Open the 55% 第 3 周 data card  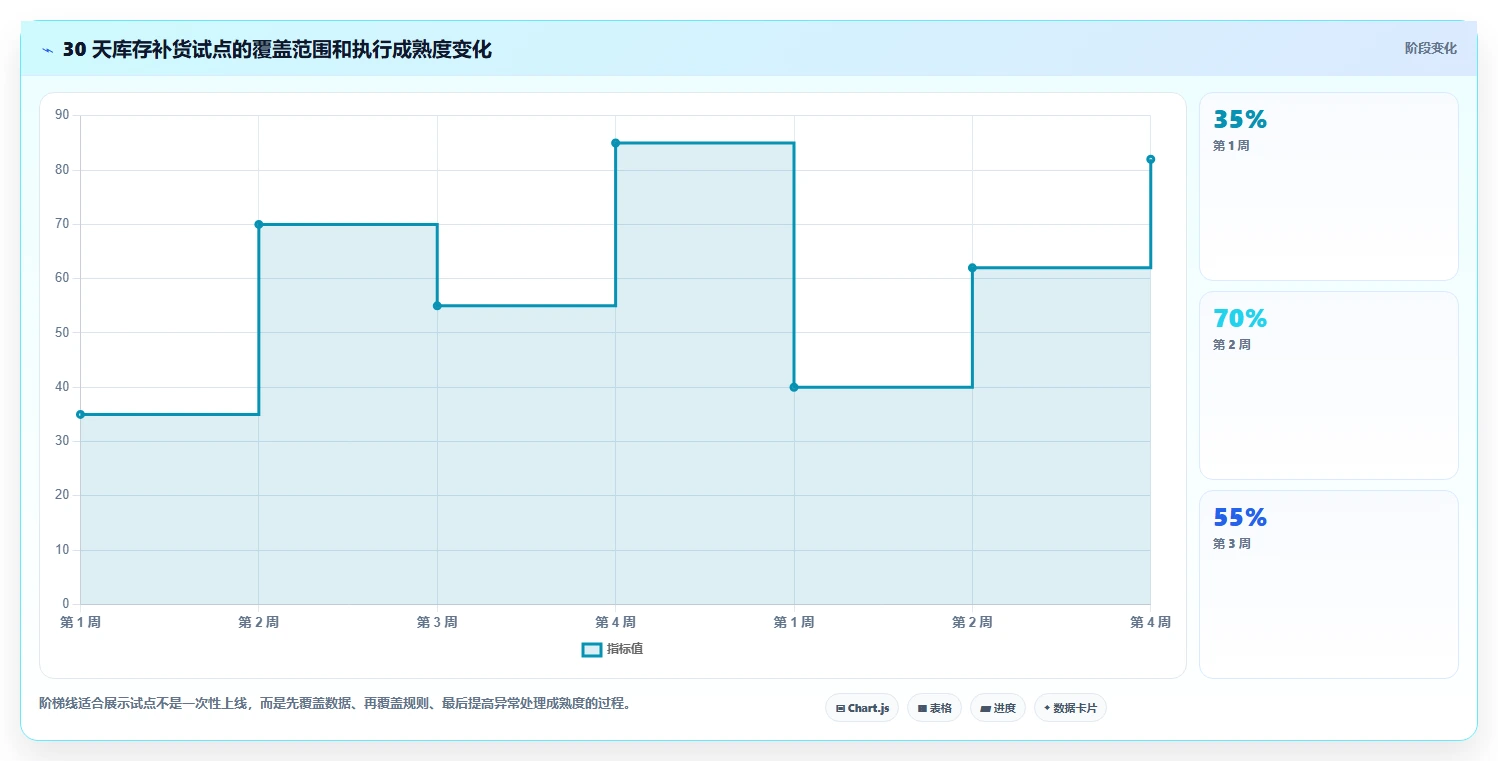pyautogui.click(x=1329, y=584)
